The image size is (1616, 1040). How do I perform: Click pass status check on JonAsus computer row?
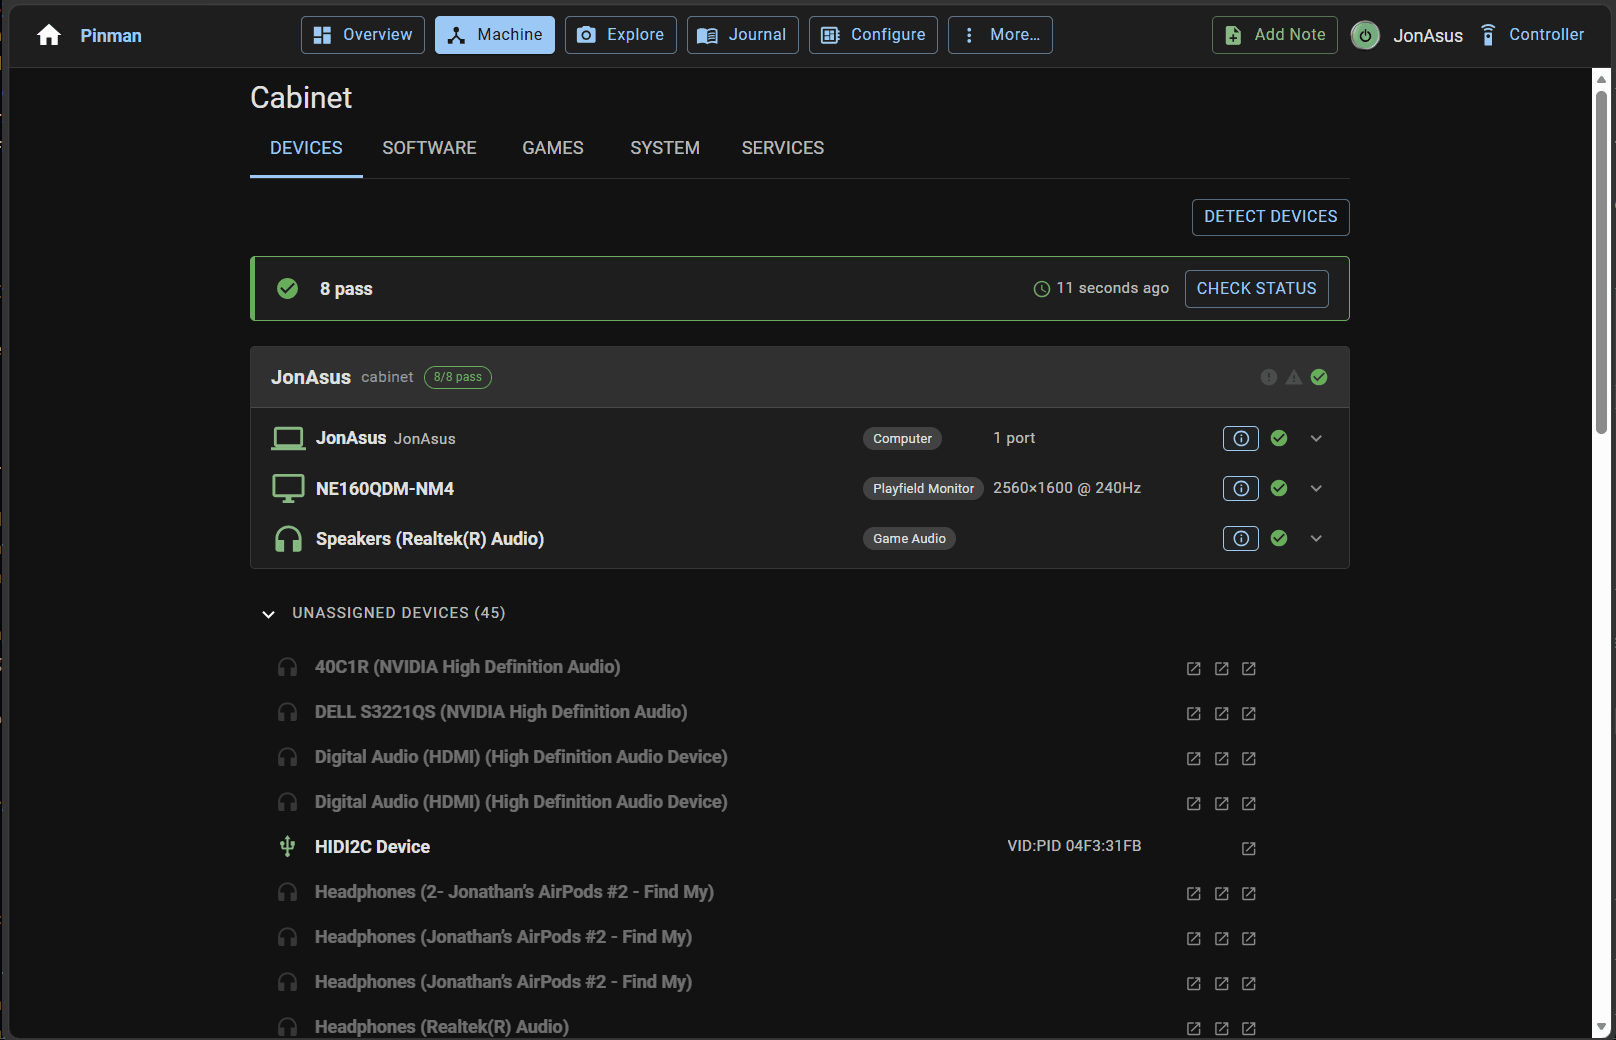tap(1279, 438)
